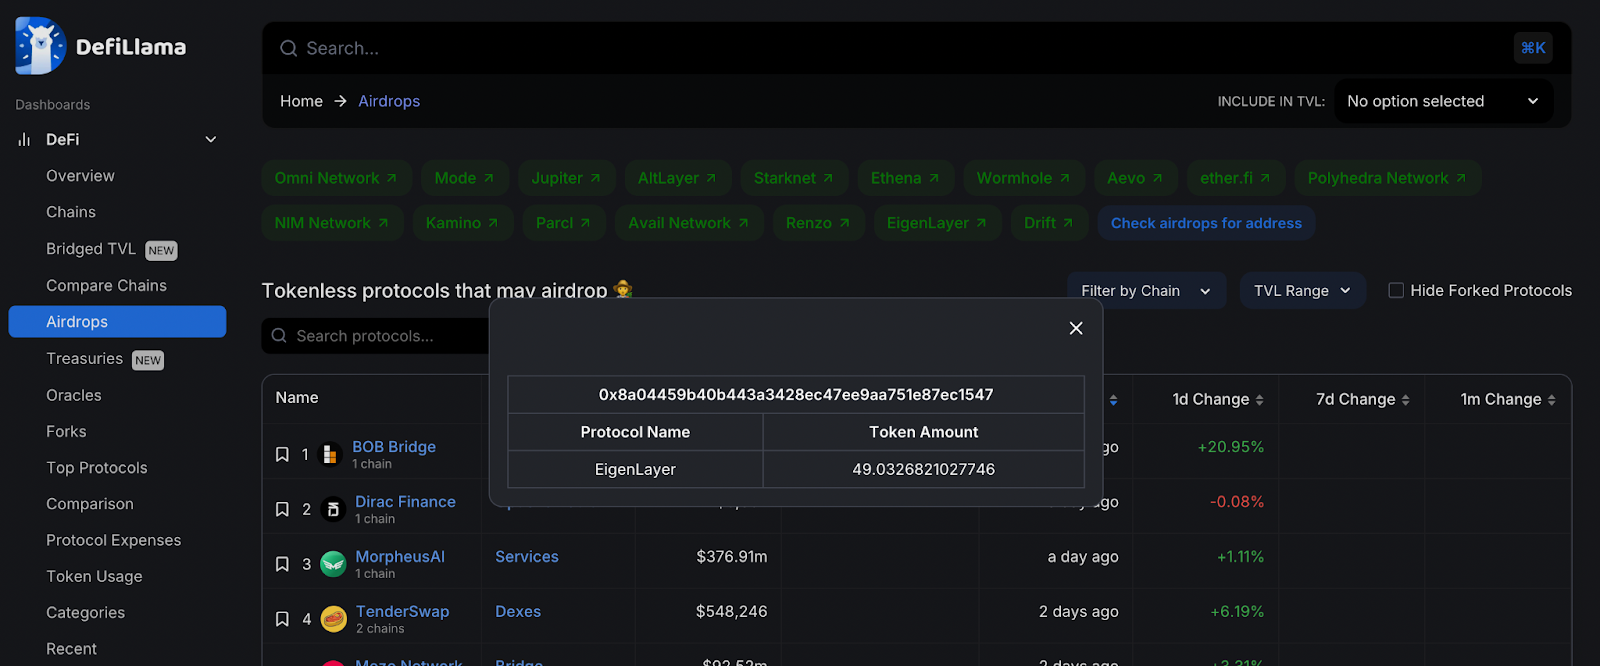1600x666 pixels.
Task: Select Airdrops in the sidebar
Action: point(117,322)
